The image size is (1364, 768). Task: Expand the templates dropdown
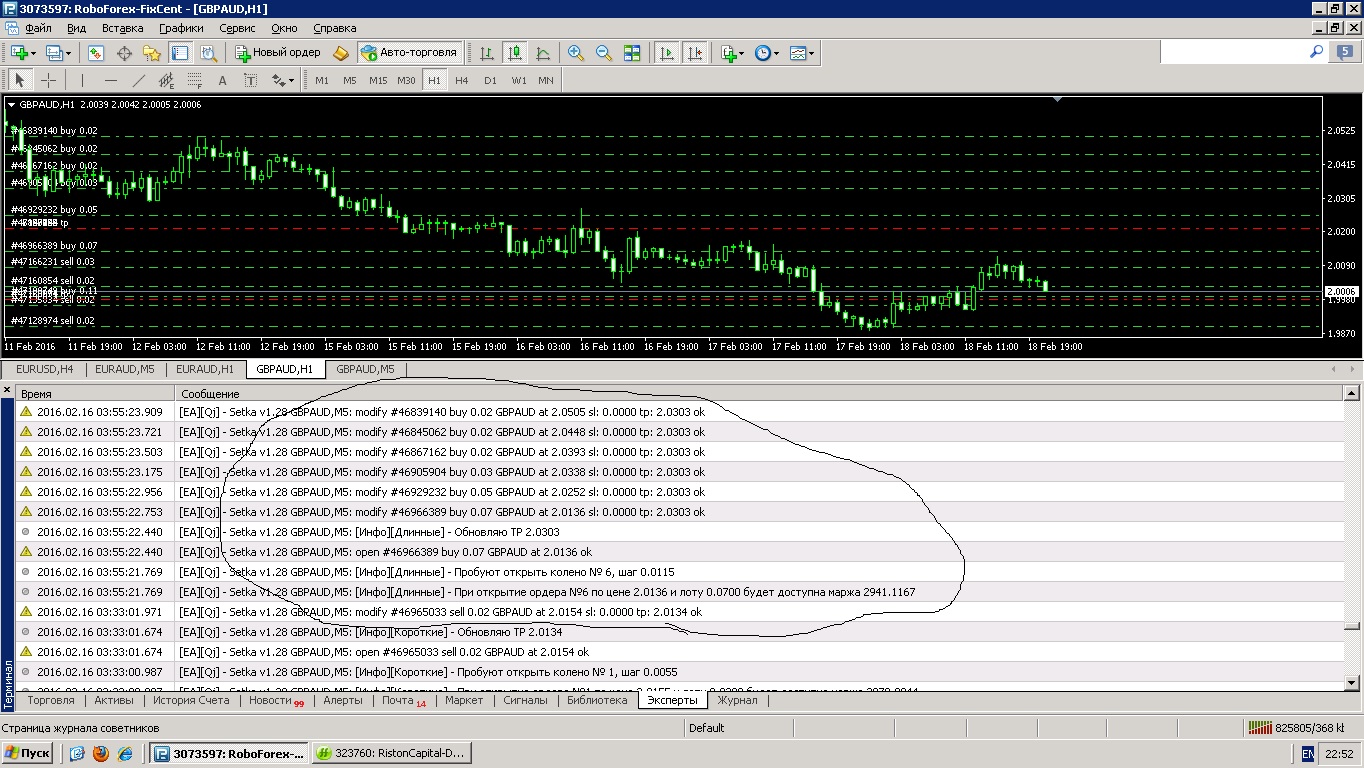point(802,53)
